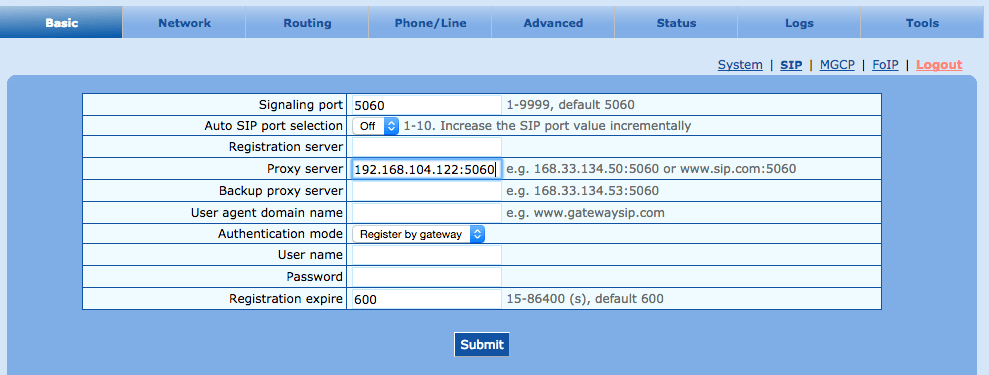
Task: Expand the Auto SIP port selection dropdown
Action: (x=375, y=126)
